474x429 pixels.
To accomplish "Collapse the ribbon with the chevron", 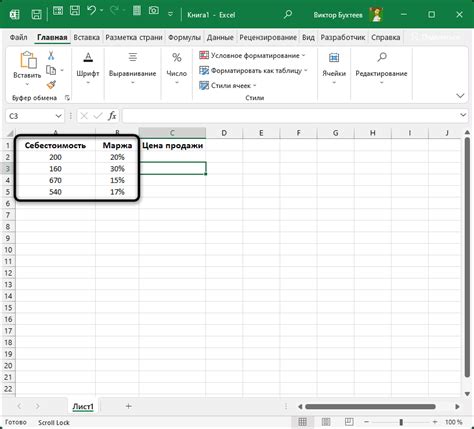I will (x=460, y=96).
